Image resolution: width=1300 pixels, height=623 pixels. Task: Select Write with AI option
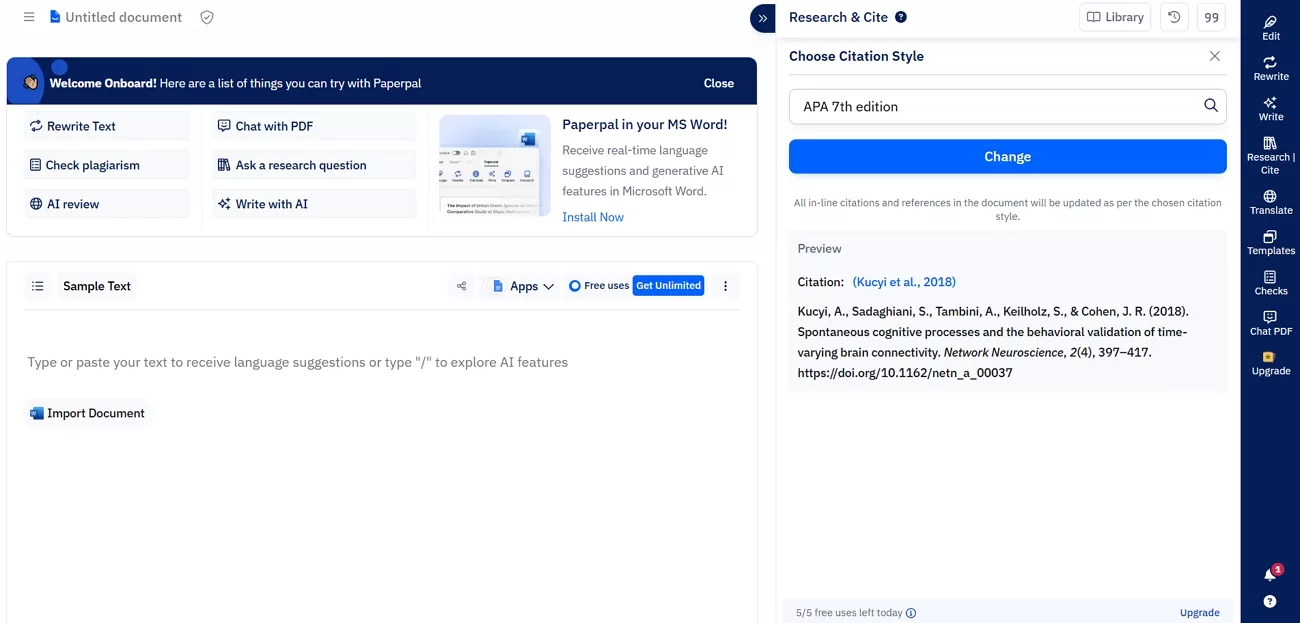(314, 204)
